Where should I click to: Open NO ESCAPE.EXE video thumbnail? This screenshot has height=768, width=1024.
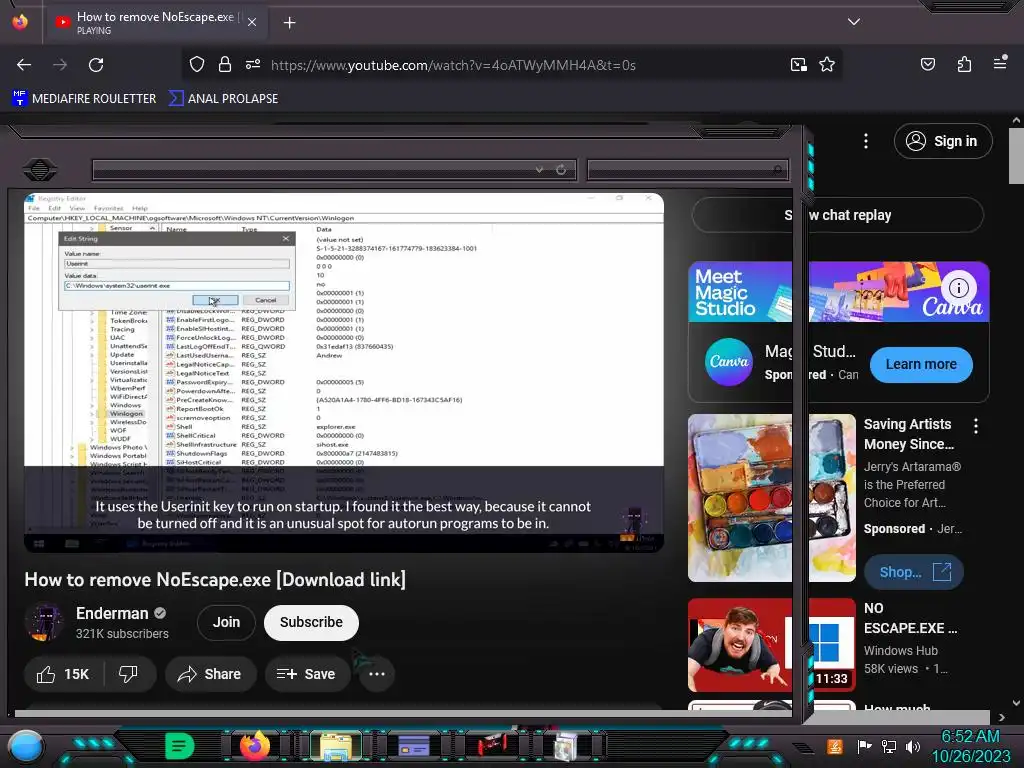point(771,645)
